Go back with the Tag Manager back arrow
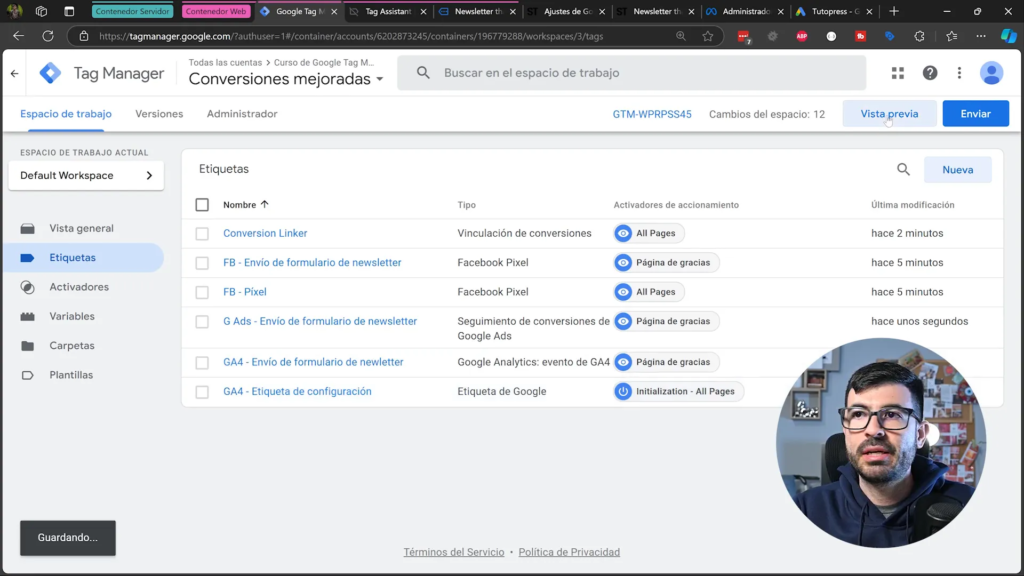Image resolution: width=1024 pixels, height=576 pixels. pos(14,73)
